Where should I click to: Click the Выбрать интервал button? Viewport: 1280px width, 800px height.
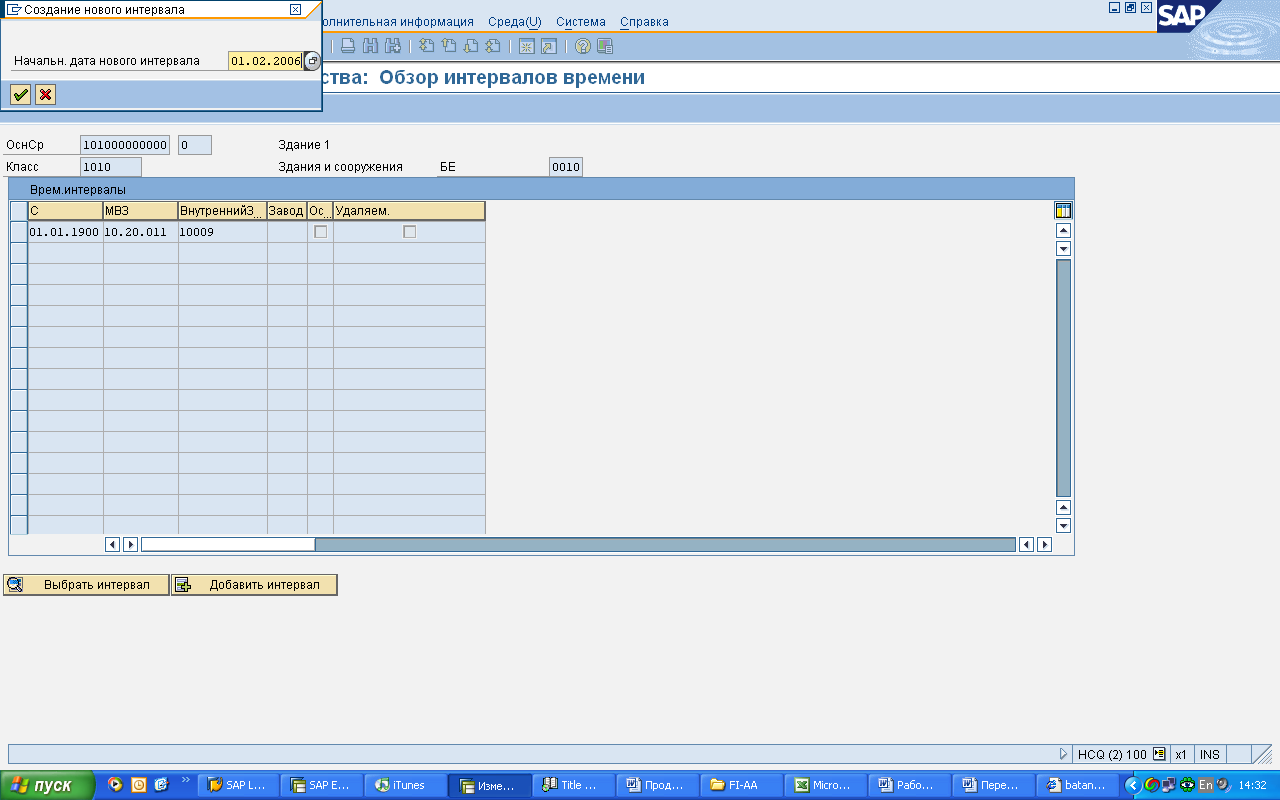pyautogui.click(x=86, y=585)
